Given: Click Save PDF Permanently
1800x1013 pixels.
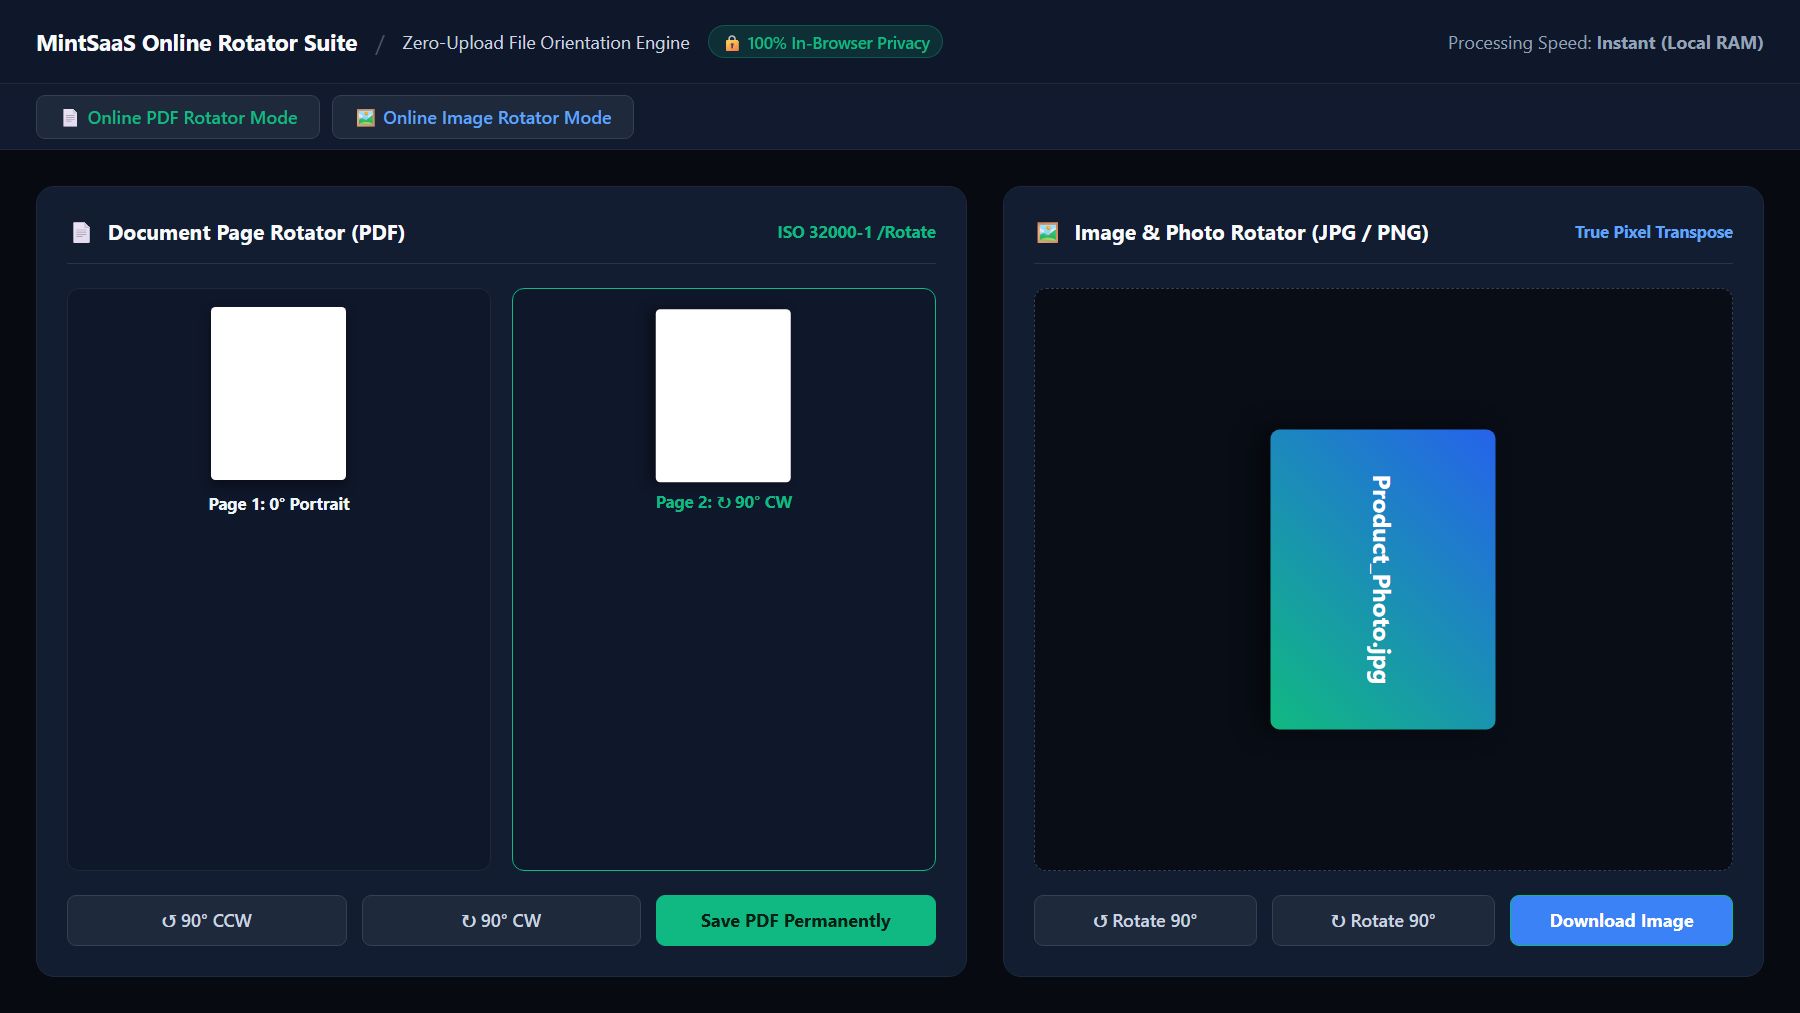Looking at the screenshot, I should pos(796,920).
